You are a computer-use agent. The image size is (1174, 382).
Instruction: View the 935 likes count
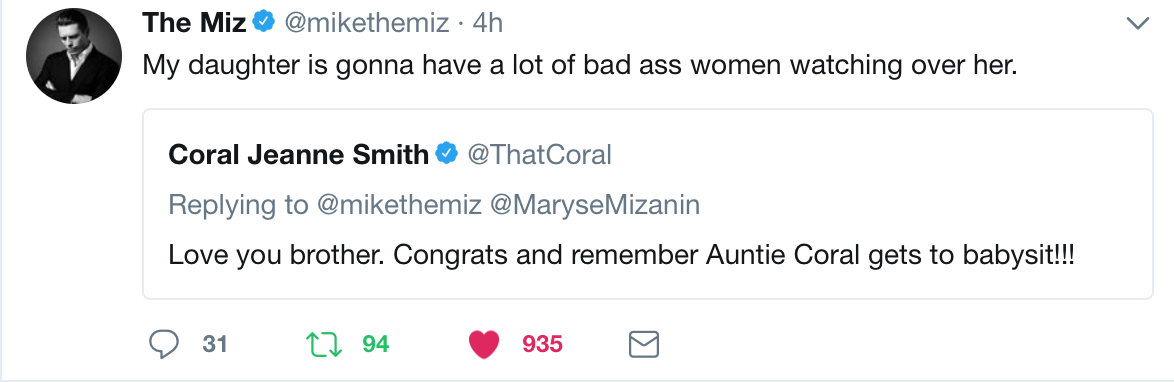[x=543, y=345]
